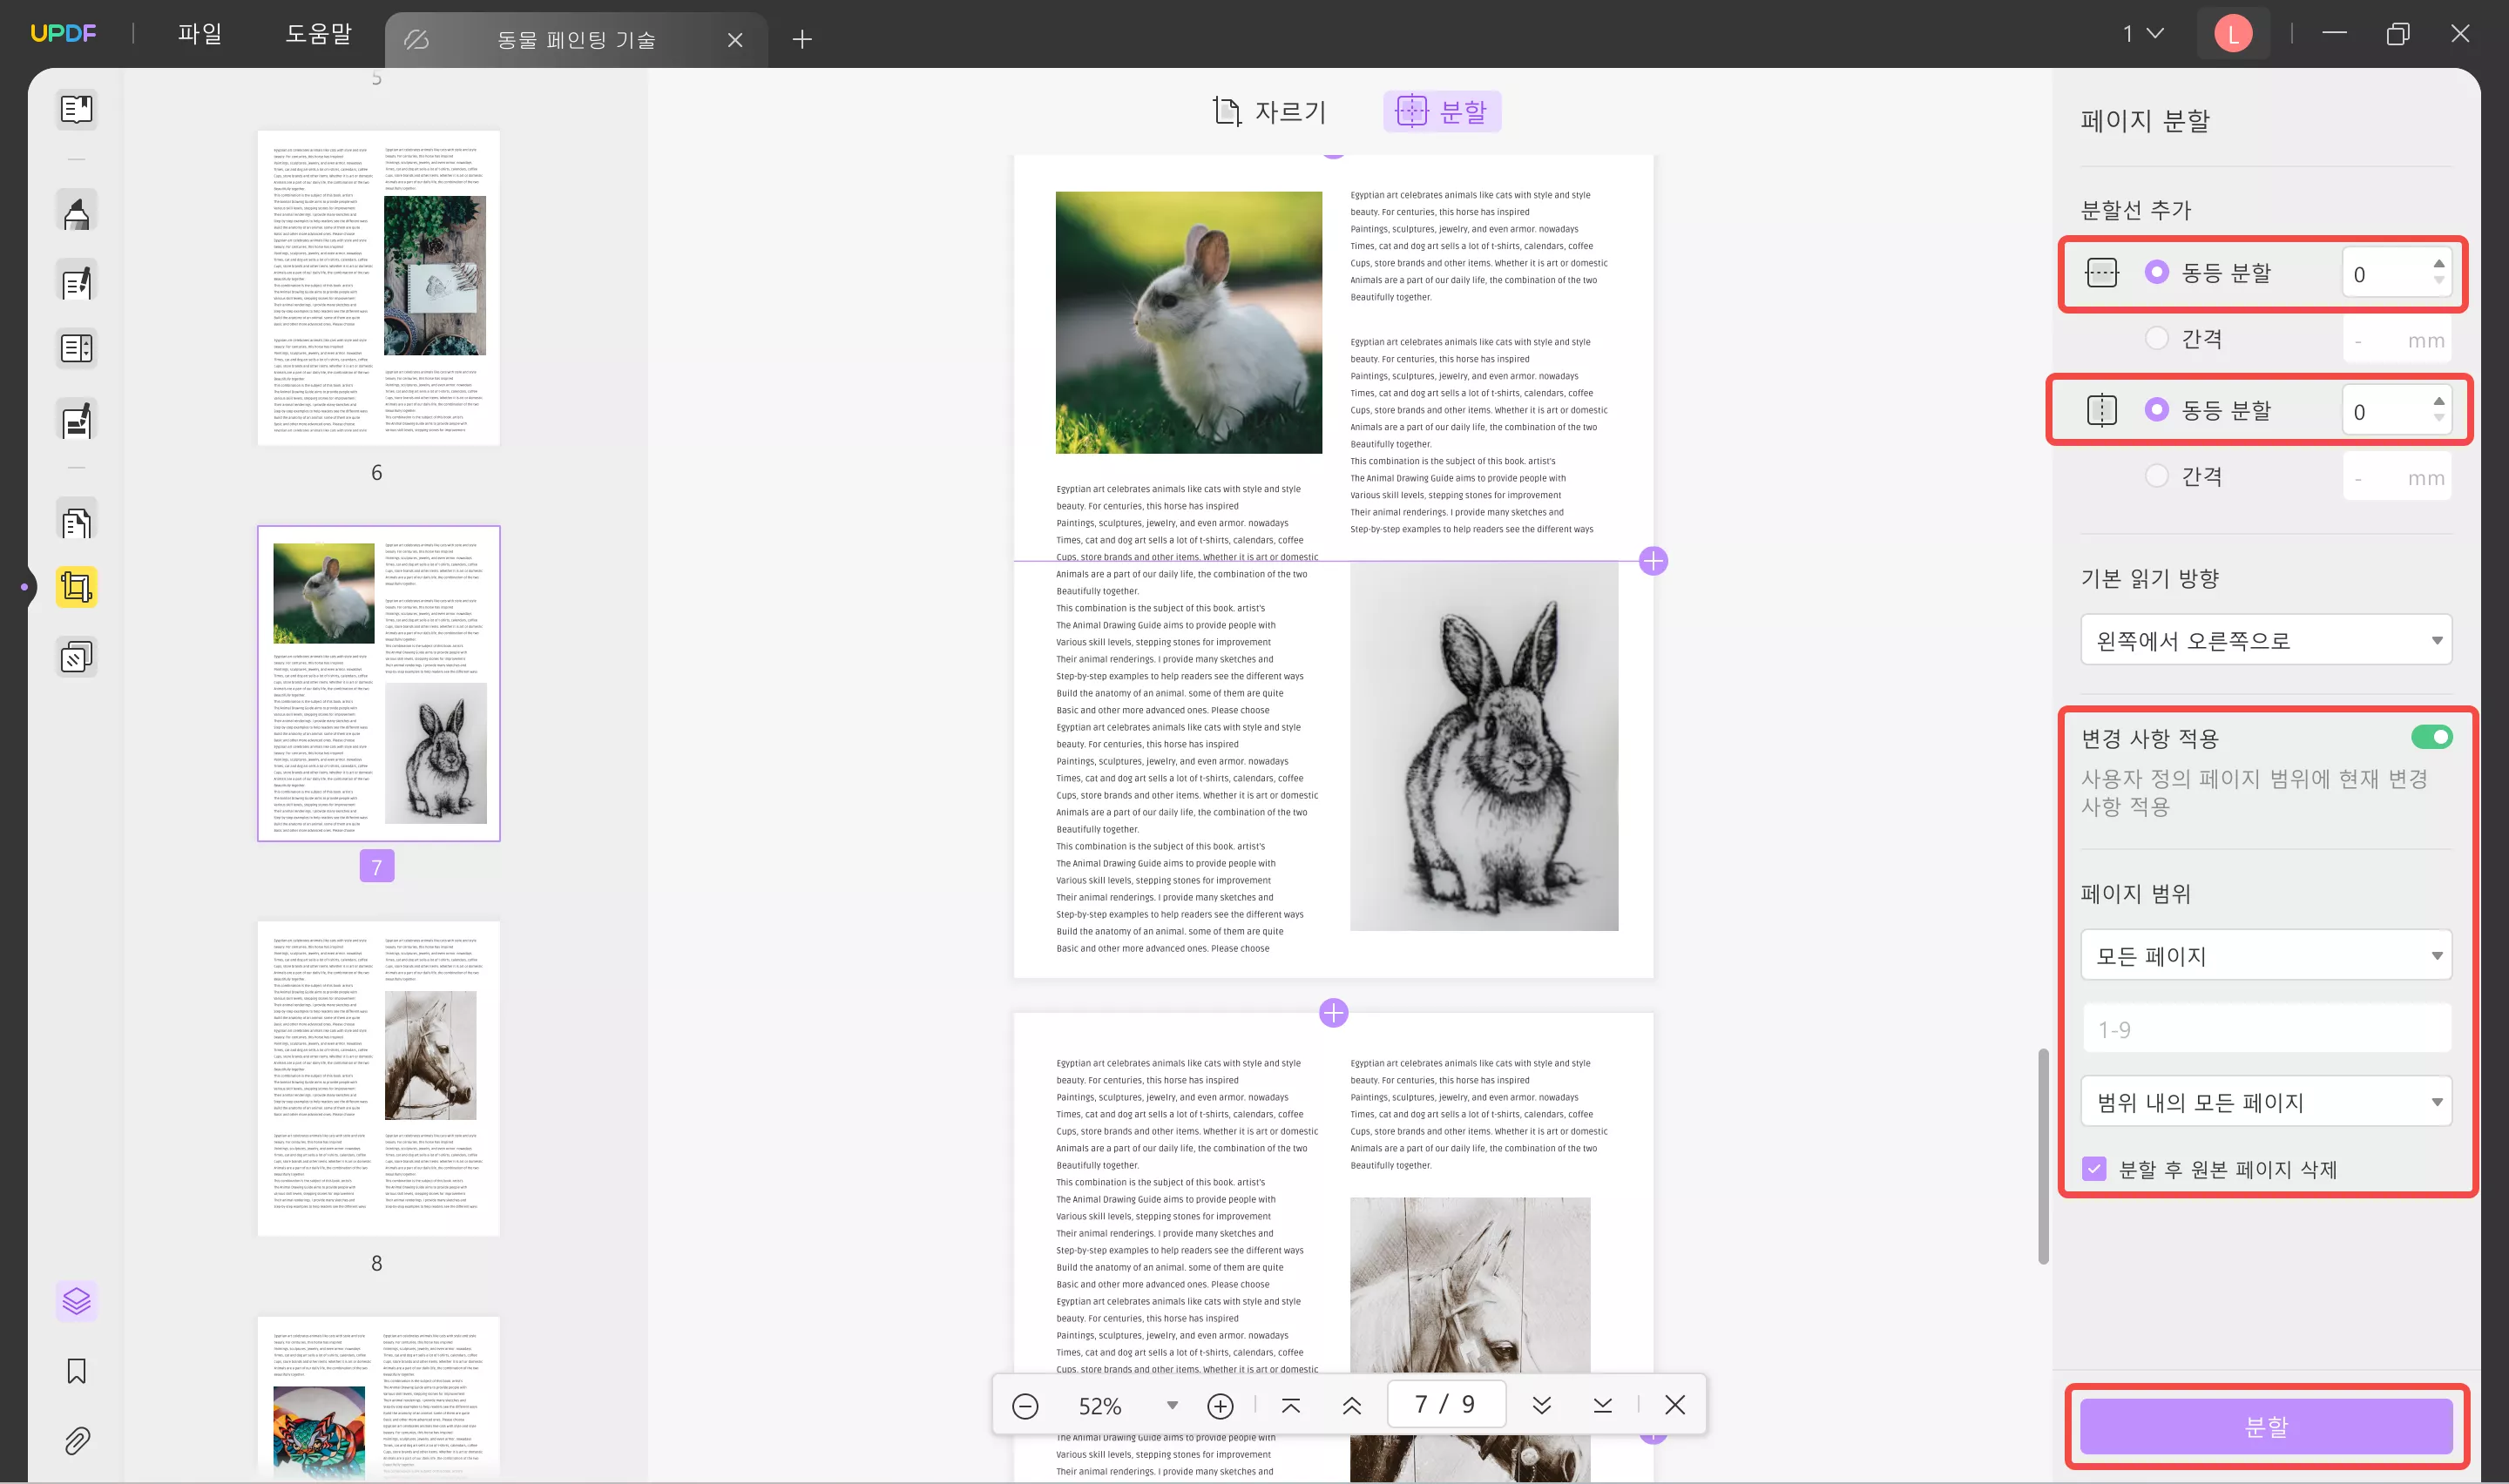Image resolution: width=2509 pixels, height=1484 pixels.
Task: Click the 52% zoom value
Action: [1099, 1406]
